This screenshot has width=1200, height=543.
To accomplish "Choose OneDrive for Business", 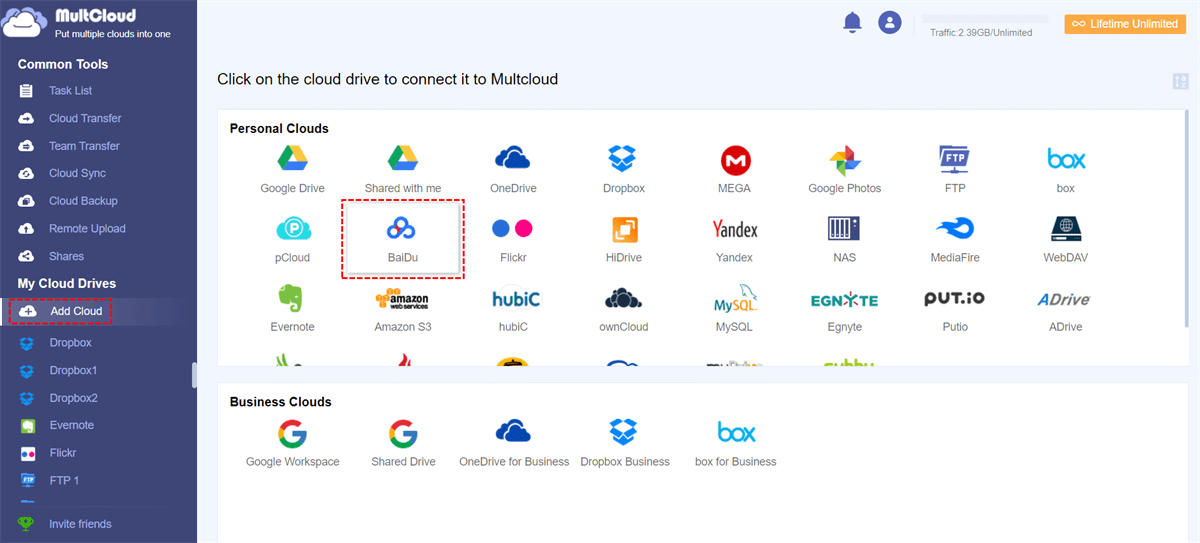I will point(513,442).
